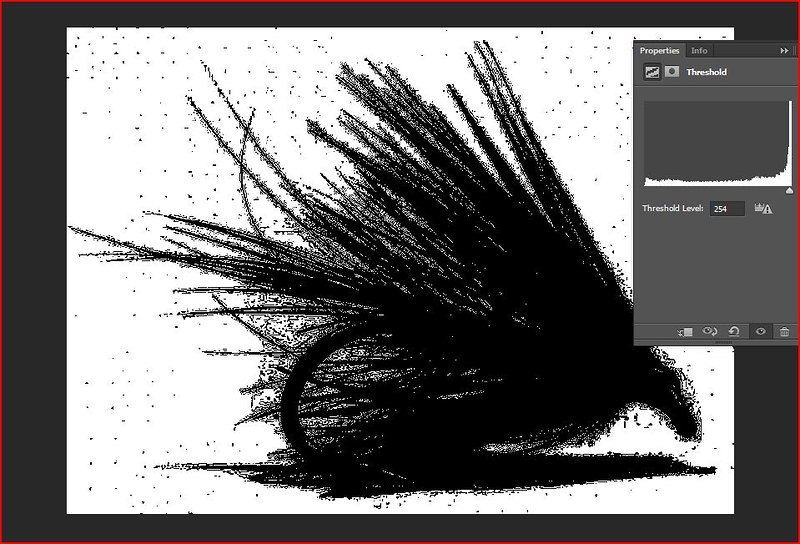The height and width of the screenshot is (544, 800).
Task: View the previous adjustment state
Action: click(710, 331)
